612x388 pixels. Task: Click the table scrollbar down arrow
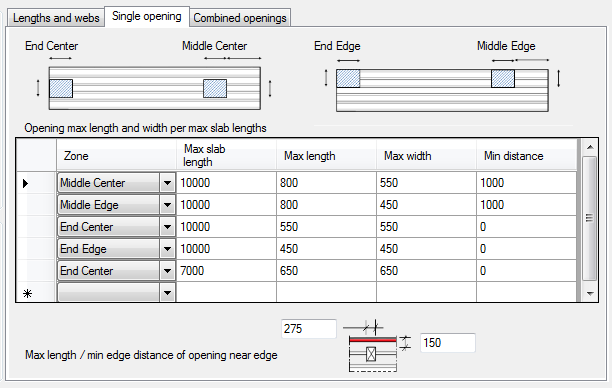(x=590, y=294)
